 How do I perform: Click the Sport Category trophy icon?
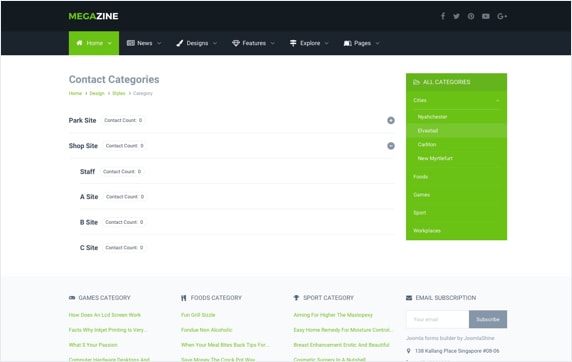[296, 298]
